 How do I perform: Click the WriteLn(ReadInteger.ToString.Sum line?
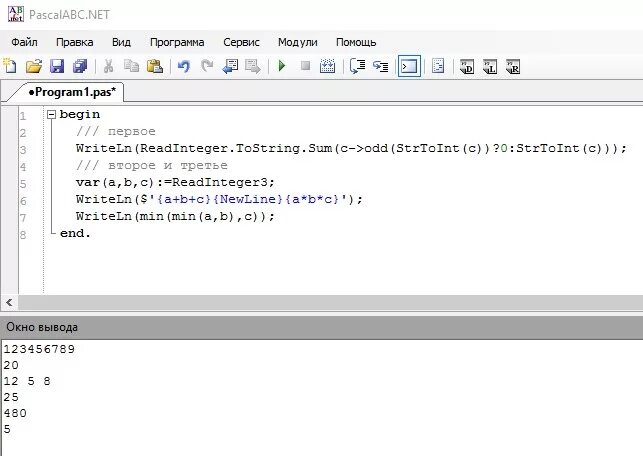[x=351, y=148]
